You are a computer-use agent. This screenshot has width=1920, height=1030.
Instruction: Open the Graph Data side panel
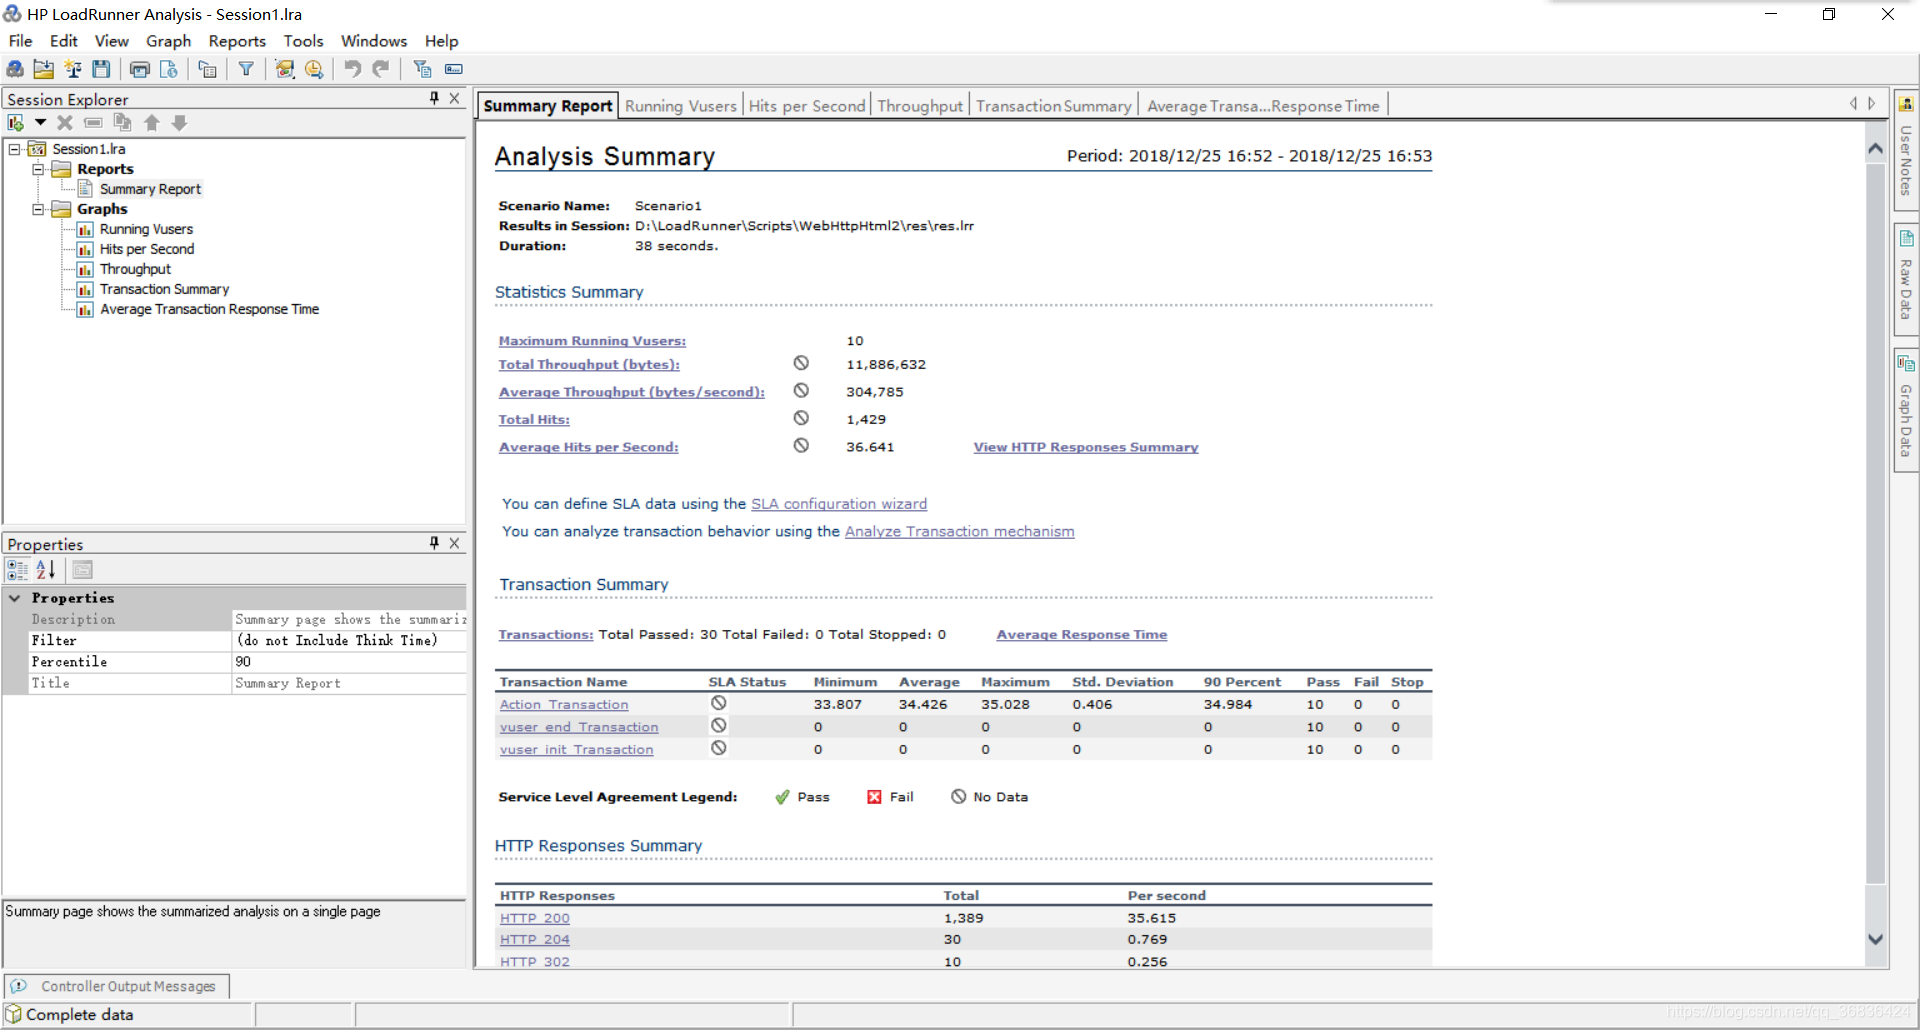[x=1906, y=409]
